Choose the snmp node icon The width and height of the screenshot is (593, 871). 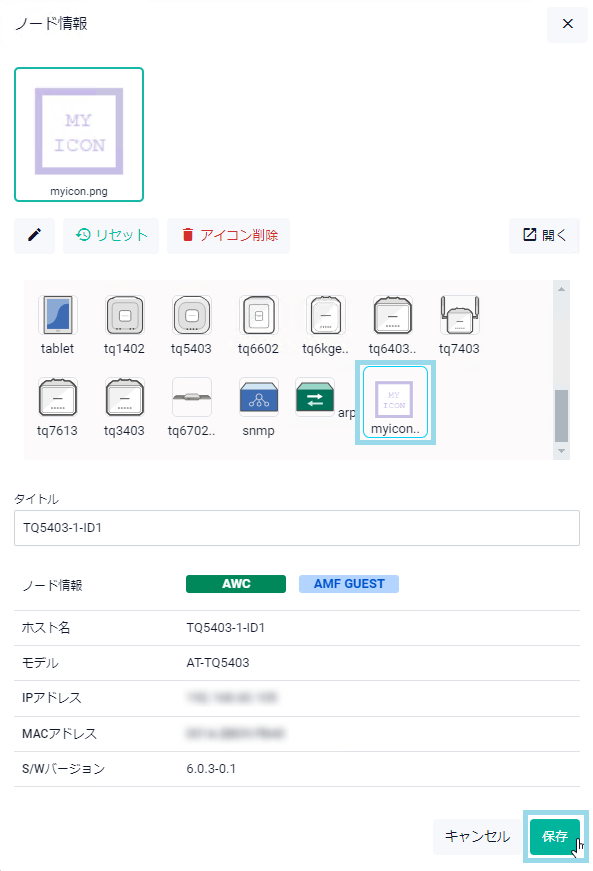pos(258,407)
